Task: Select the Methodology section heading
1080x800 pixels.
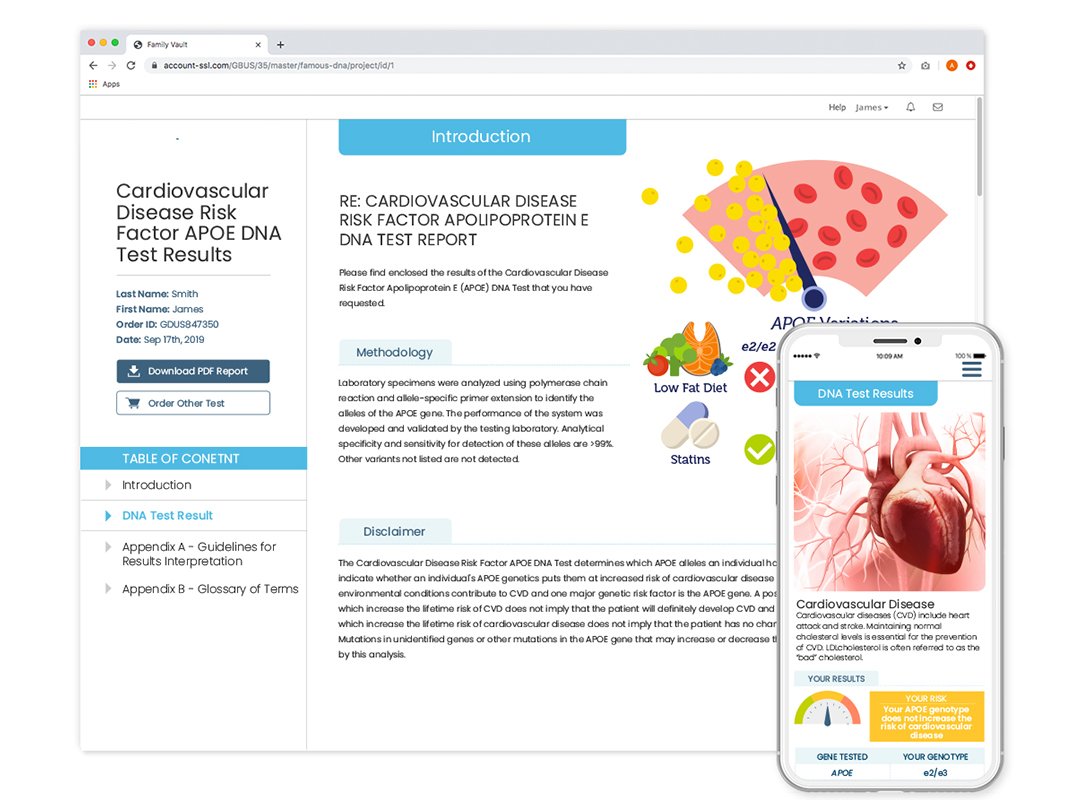Action: (x=395, y=352)
